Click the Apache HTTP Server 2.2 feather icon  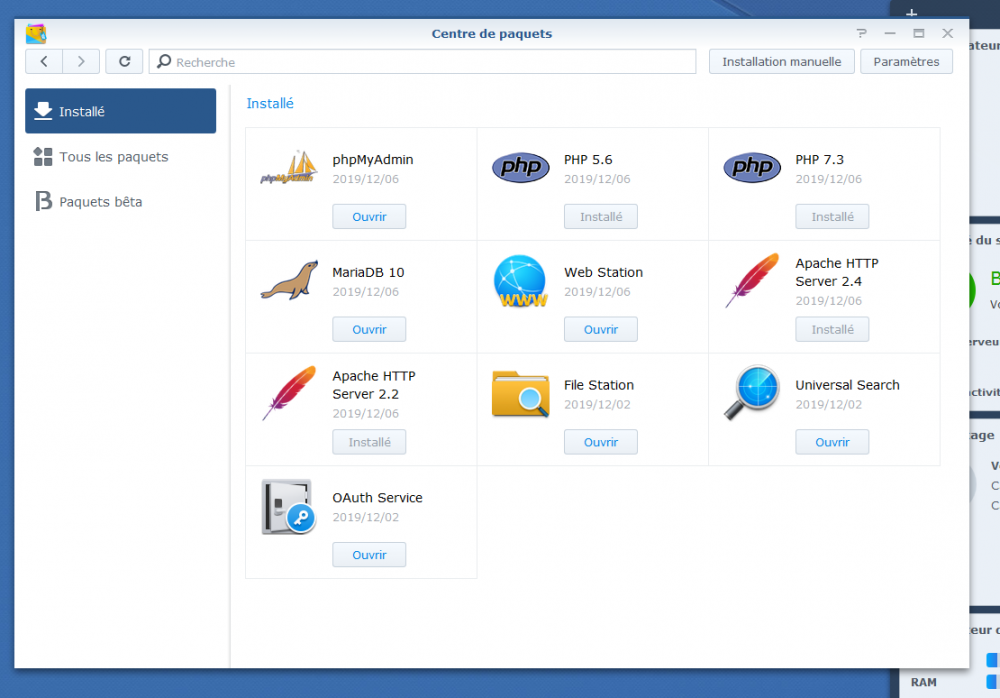point(289,393)
